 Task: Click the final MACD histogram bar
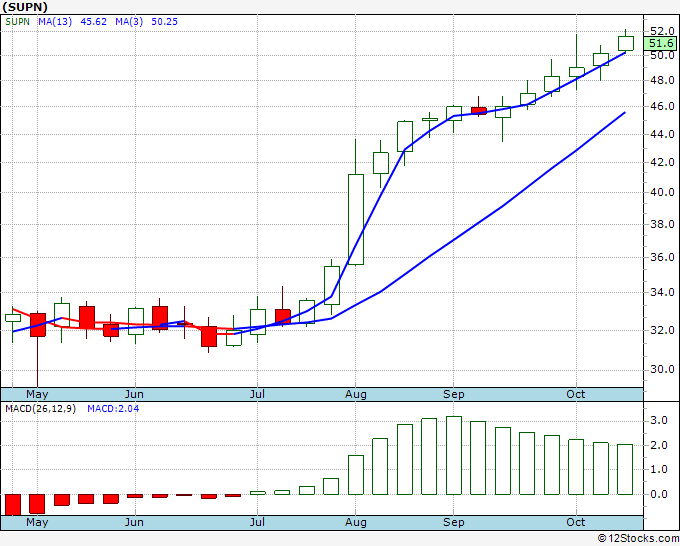(625, 469)
